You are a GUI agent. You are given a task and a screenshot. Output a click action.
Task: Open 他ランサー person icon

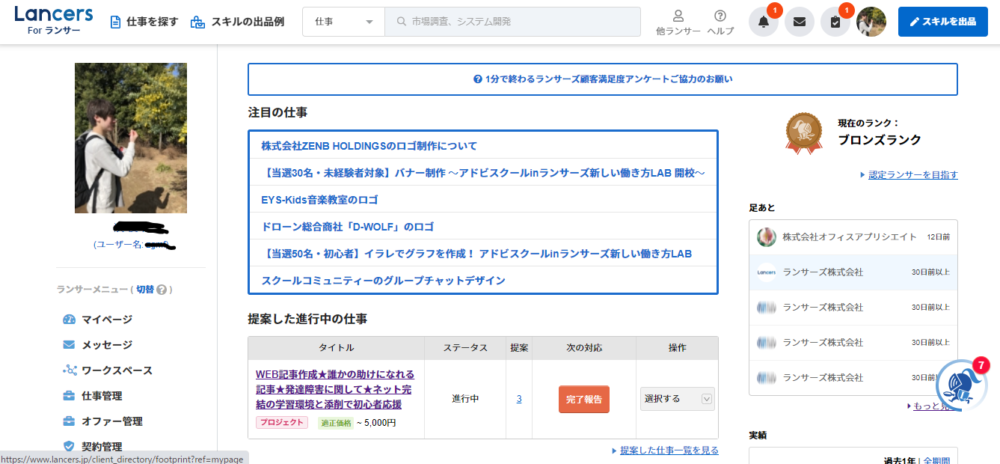click(x=679, y=16)
